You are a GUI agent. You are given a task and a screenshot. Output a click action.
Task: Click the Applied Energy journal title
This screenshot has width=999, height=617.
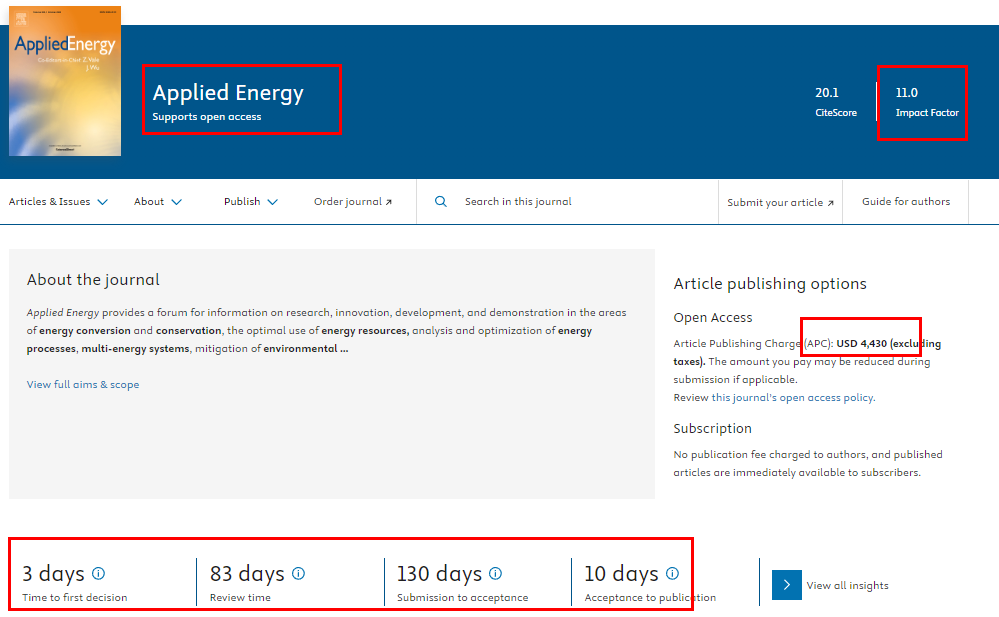tap(228, 93)
